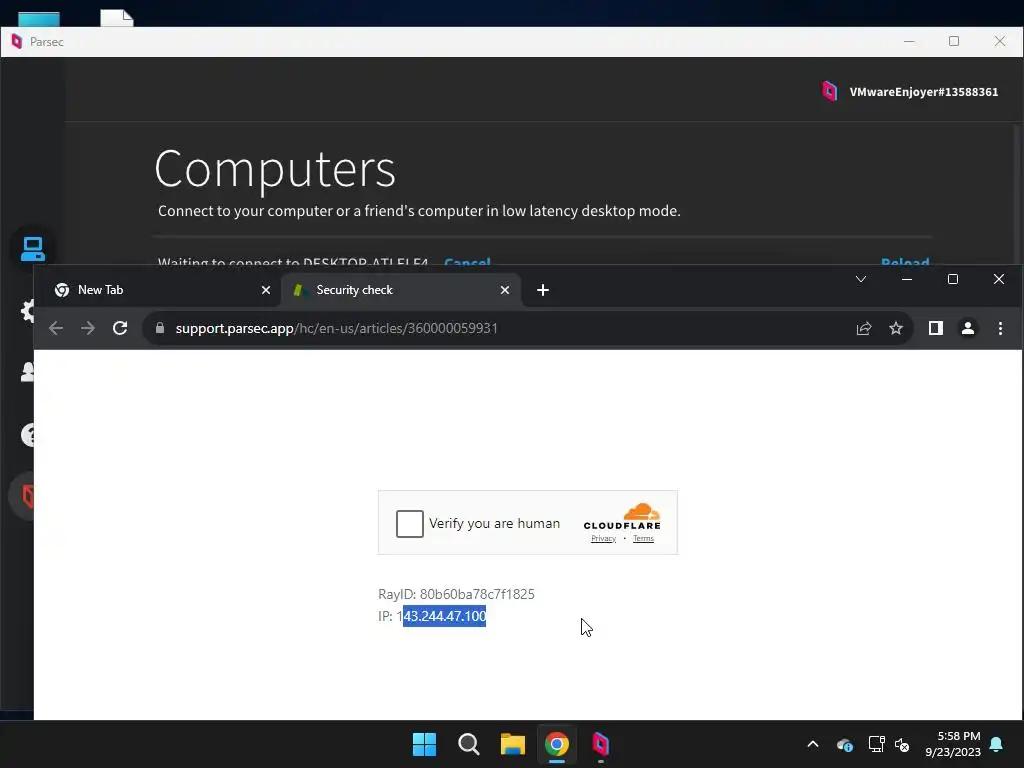Reload the Parsec computers list
The width and height of the screenshot is (1024, 768).
(x=905, y=261)
